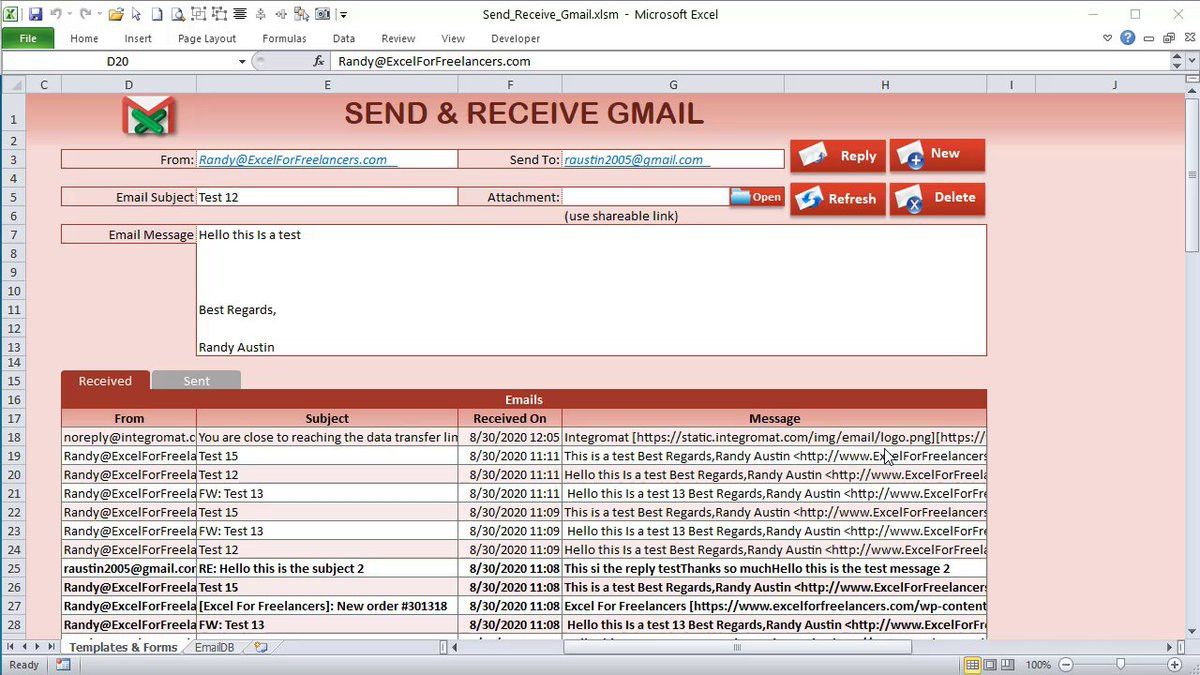Open the Undo history dropdown arrow
1200x675 pixels.
(69, 15)
